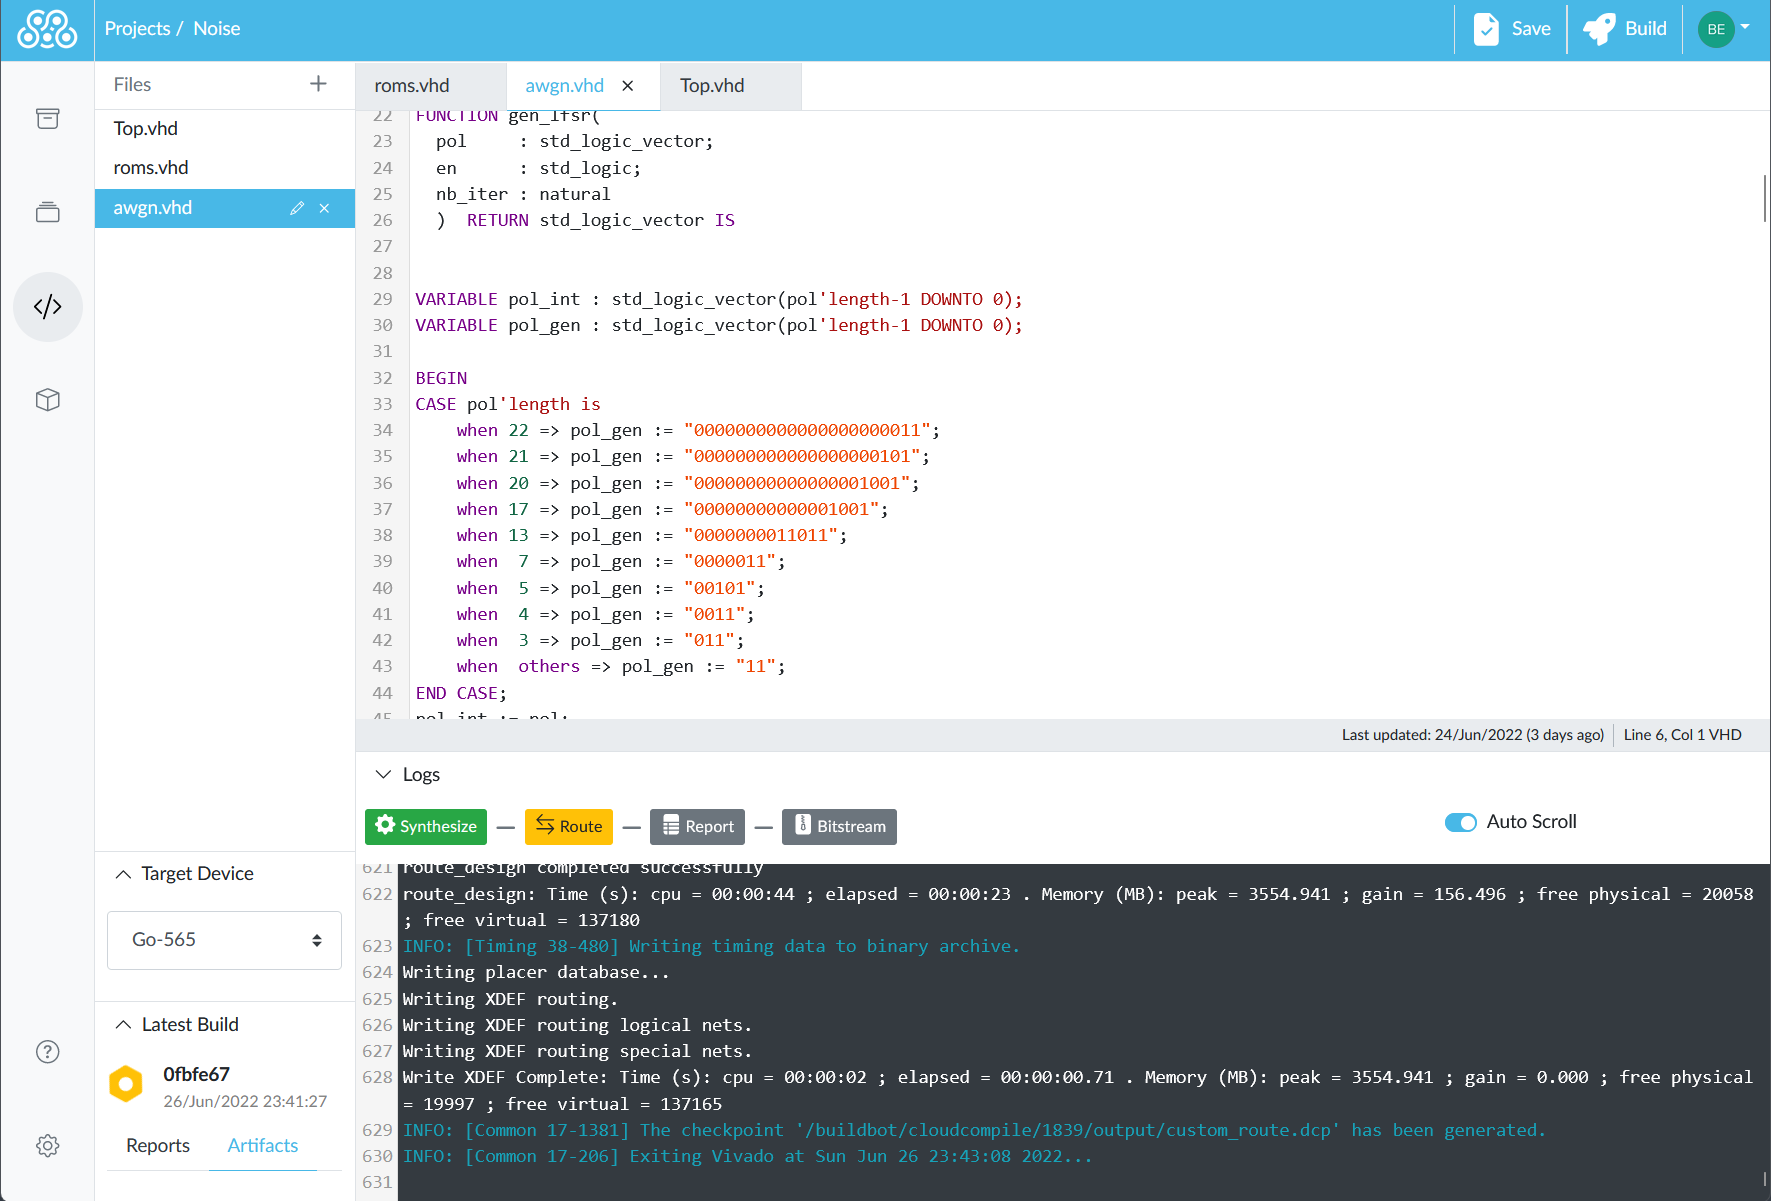Screen dimensions: 1771x1201
Task: Click the help question mark icon
Action: click(47, 1051)
